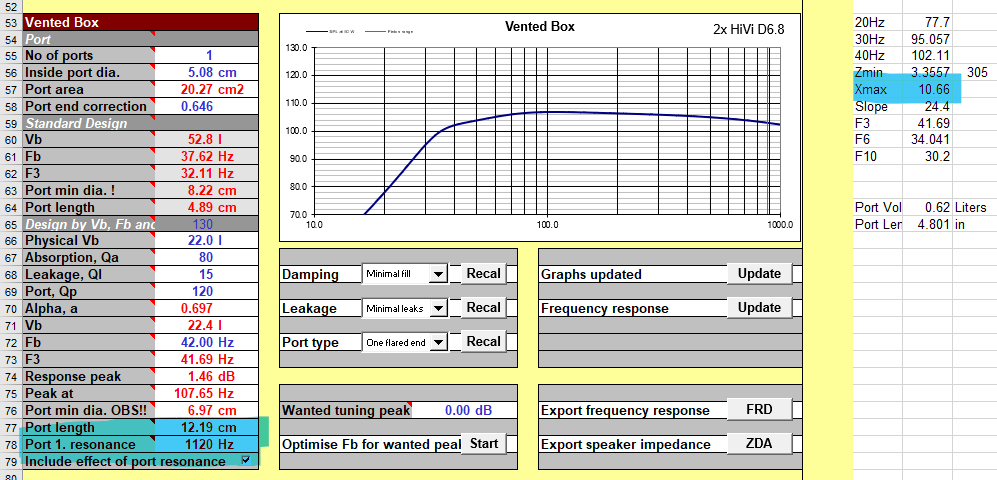This screenshot has width=997, height=480.
Task: Click the FRD export button
Action: pyautogui.click(x=759, y=409)
